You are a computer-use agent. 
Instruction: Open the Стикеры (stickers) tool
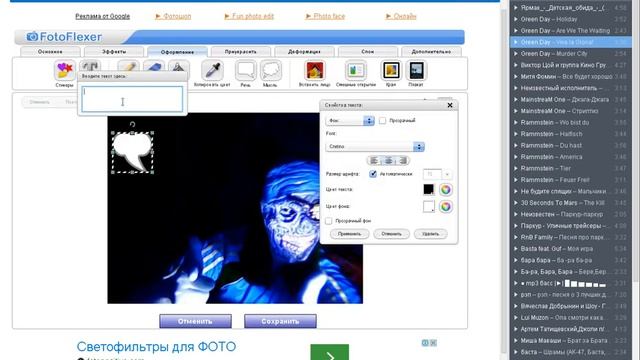click(x=64, y=71)
